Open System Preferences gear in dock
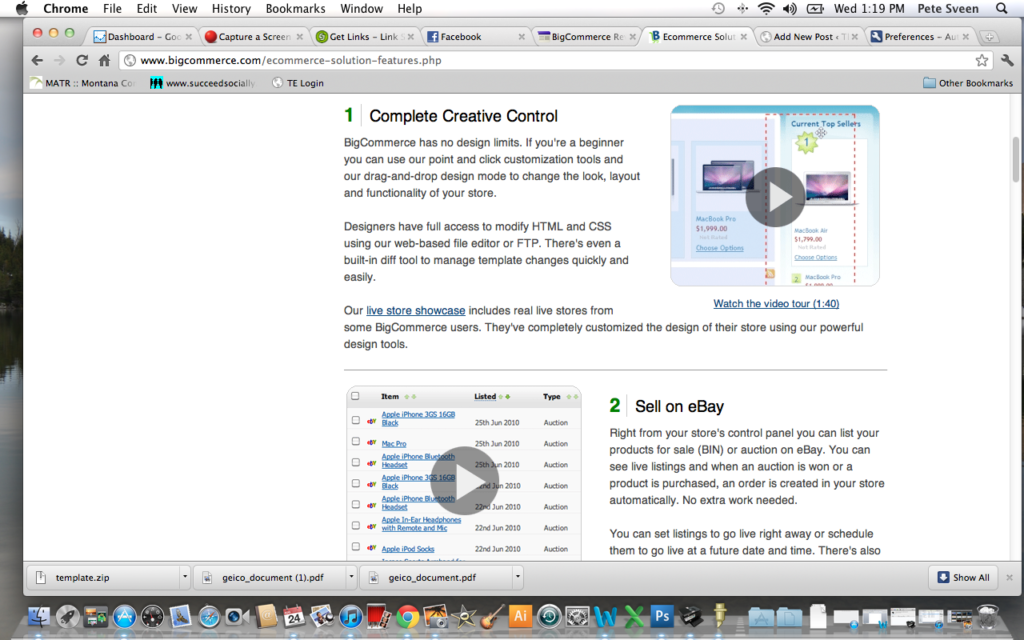The height and width of the screenshot is (640, 1024). coord(577,616)
